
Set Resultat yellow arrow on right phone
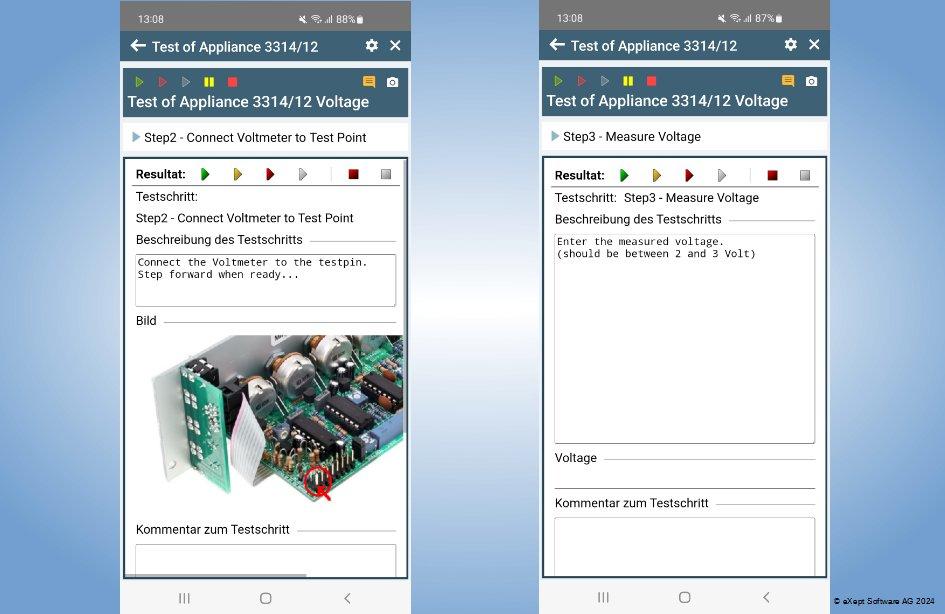(x=656, y=175)
